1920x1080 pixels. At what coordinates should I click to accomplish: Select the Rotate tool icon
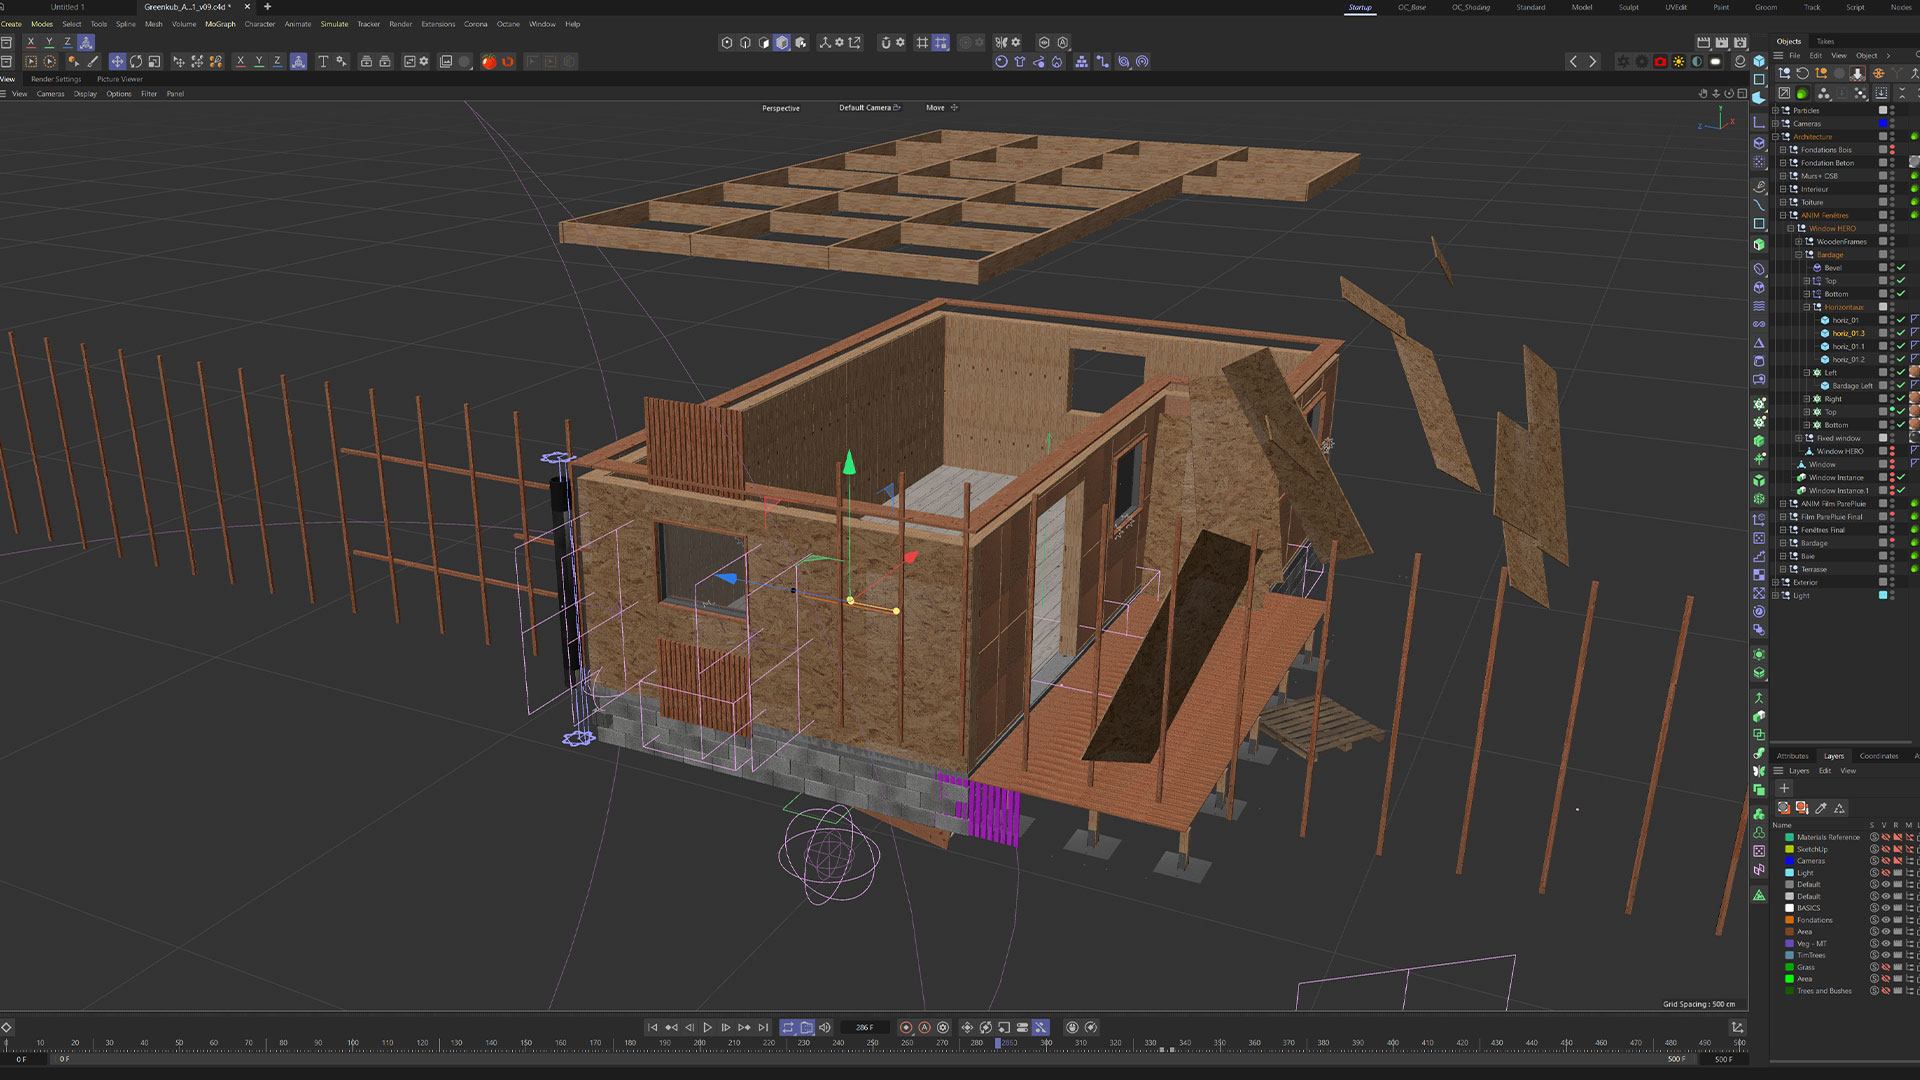click(136, 62)
